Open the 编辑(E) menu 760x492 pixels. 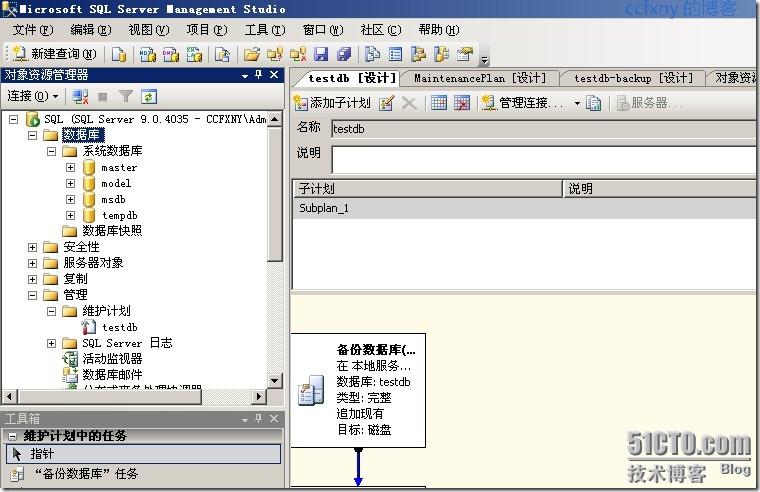click(91, 30)
